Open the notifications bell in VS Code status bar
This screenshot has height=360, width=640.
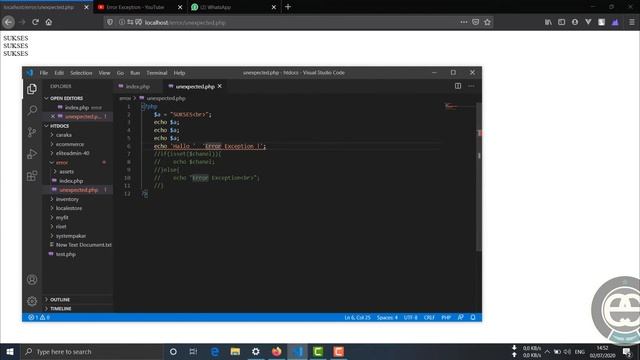[473, 317]
